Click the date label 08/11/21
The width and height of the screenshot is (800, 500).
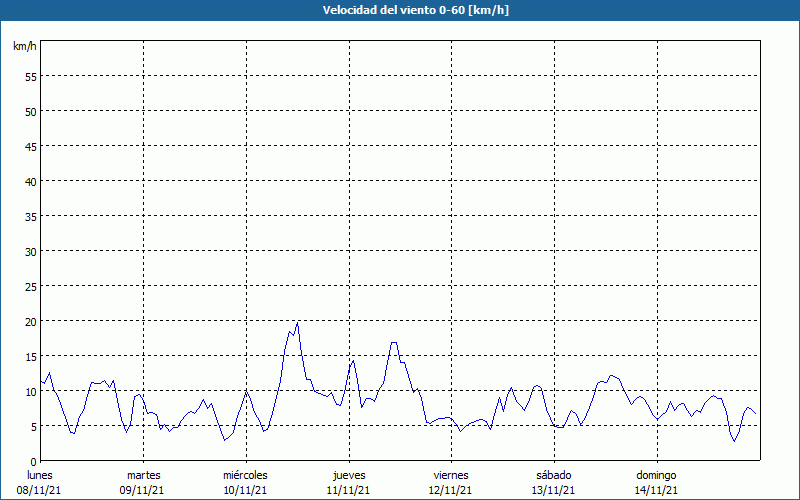(x=39, y=490)
